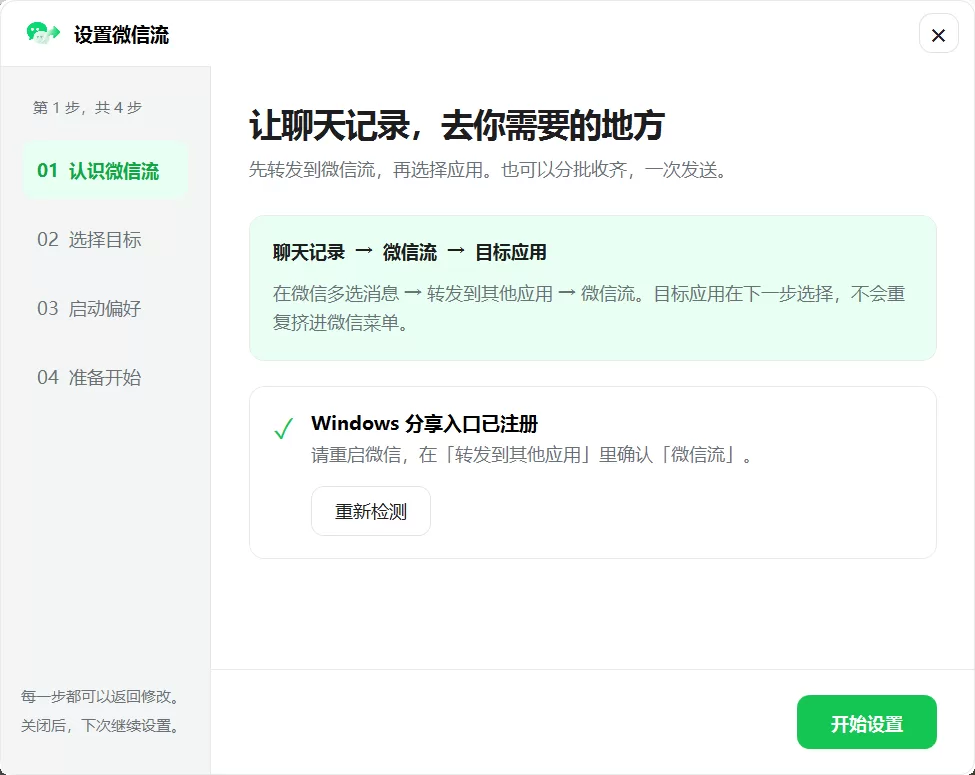Click the text 请重启微信 confirmation hint
Viewport: 975px width, 775px height.
(x=532, y=455)
